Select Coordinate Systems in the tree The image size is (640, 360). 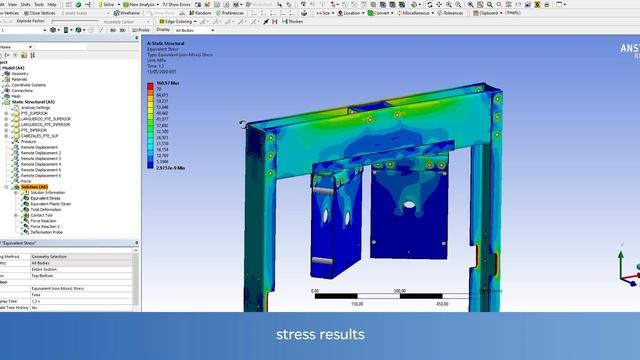coord(29,85)
